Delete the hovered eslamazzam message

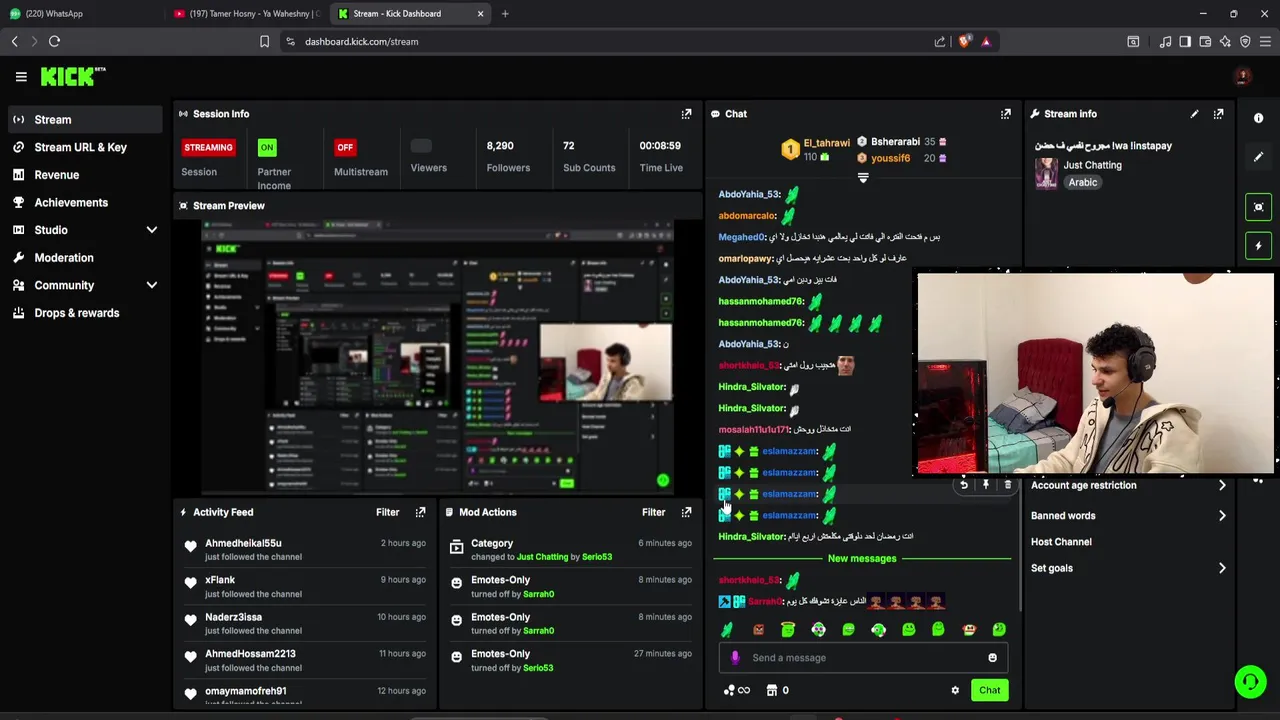pyautogui.click(x=1007, y=485)
